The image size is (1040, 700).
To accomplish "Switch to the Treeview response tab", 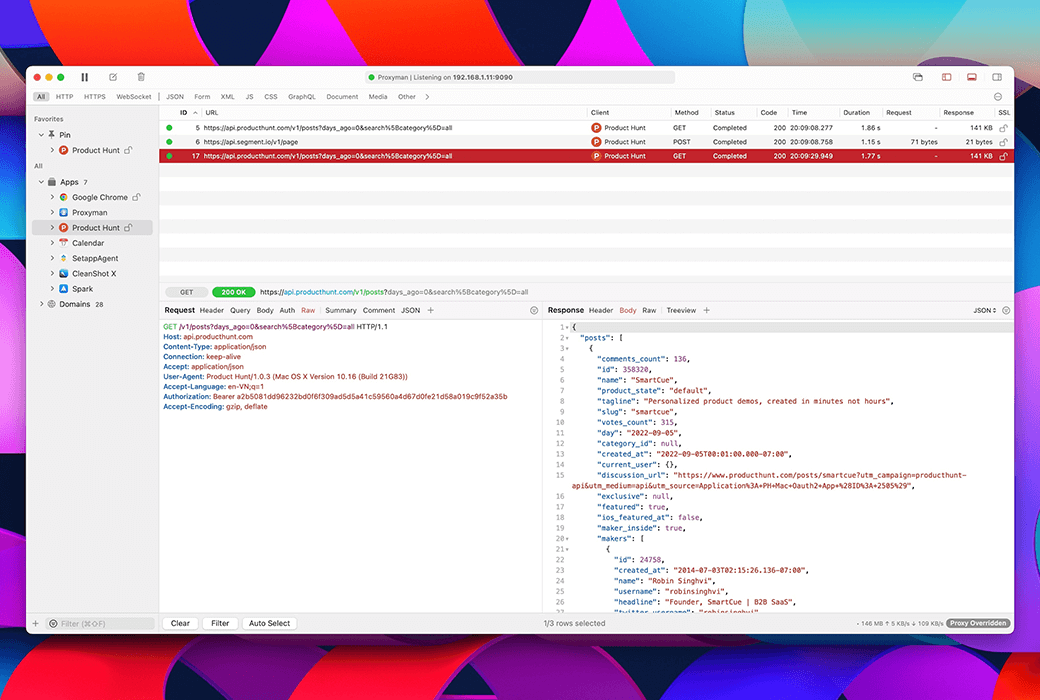I will coord(681,311).
